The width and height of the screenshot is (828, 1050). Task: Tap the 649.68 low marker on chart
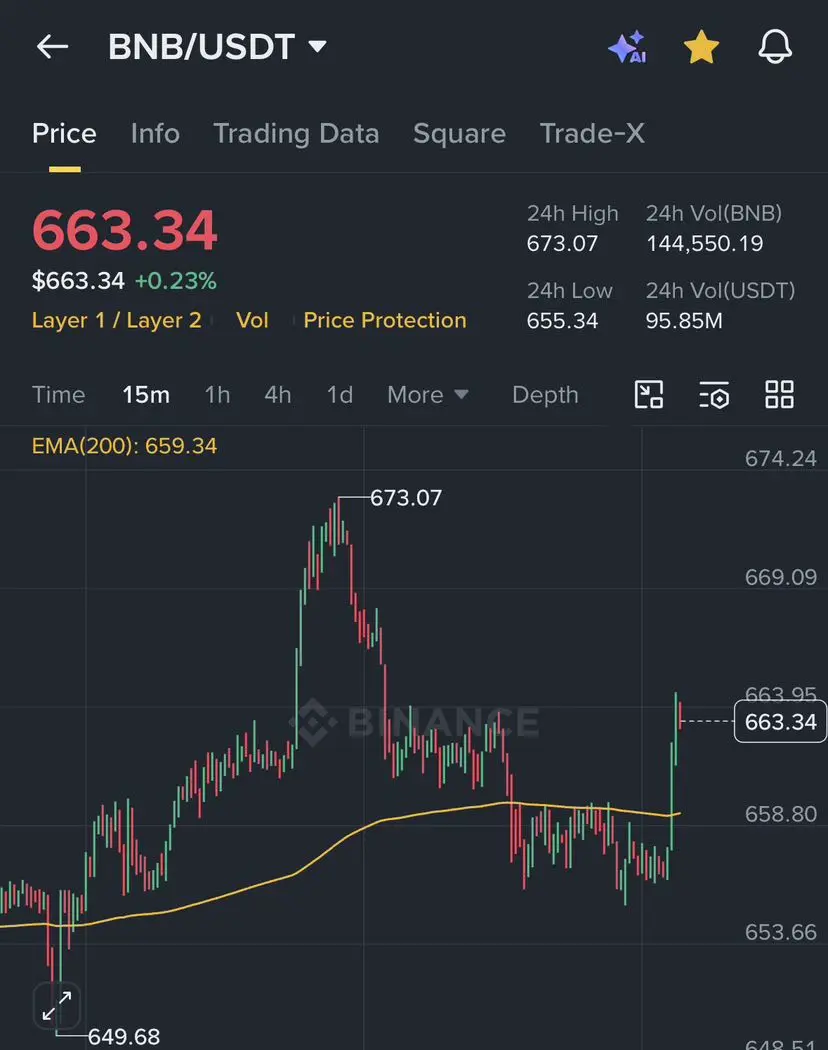[124, 1037]
